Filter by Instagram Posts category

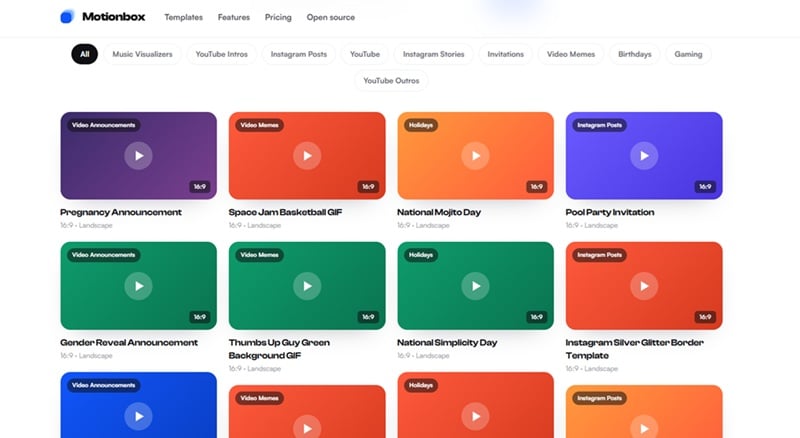299,54
